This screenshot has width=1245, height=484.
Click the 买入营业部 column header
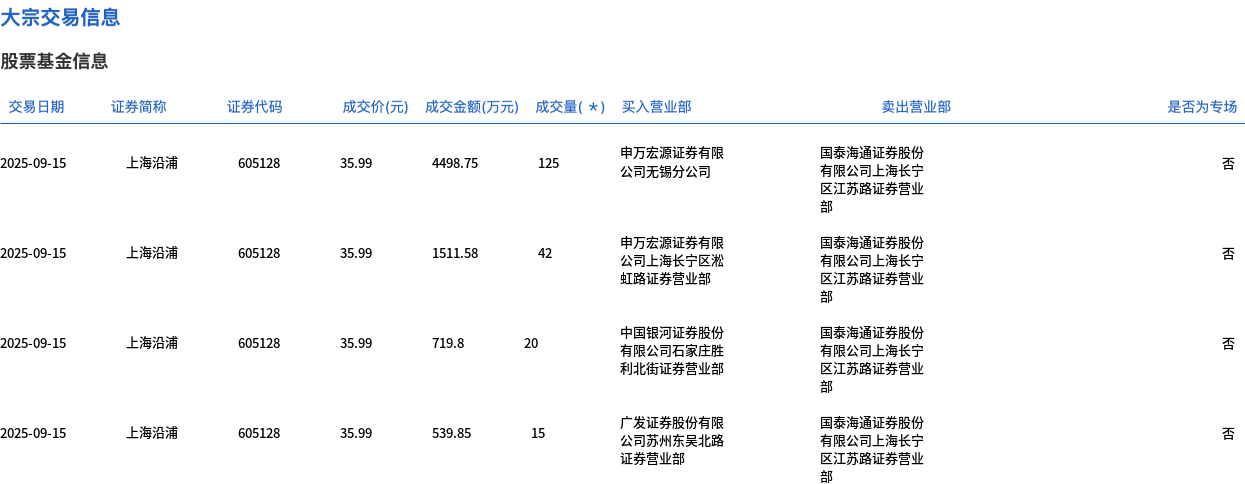656,107
